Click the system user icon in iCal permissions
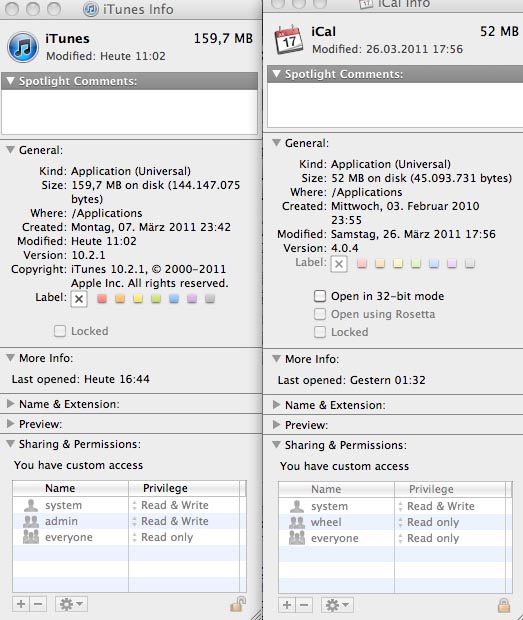Image resolution: width=523 pixels, height=620 pixels. [x=297, y=506]
